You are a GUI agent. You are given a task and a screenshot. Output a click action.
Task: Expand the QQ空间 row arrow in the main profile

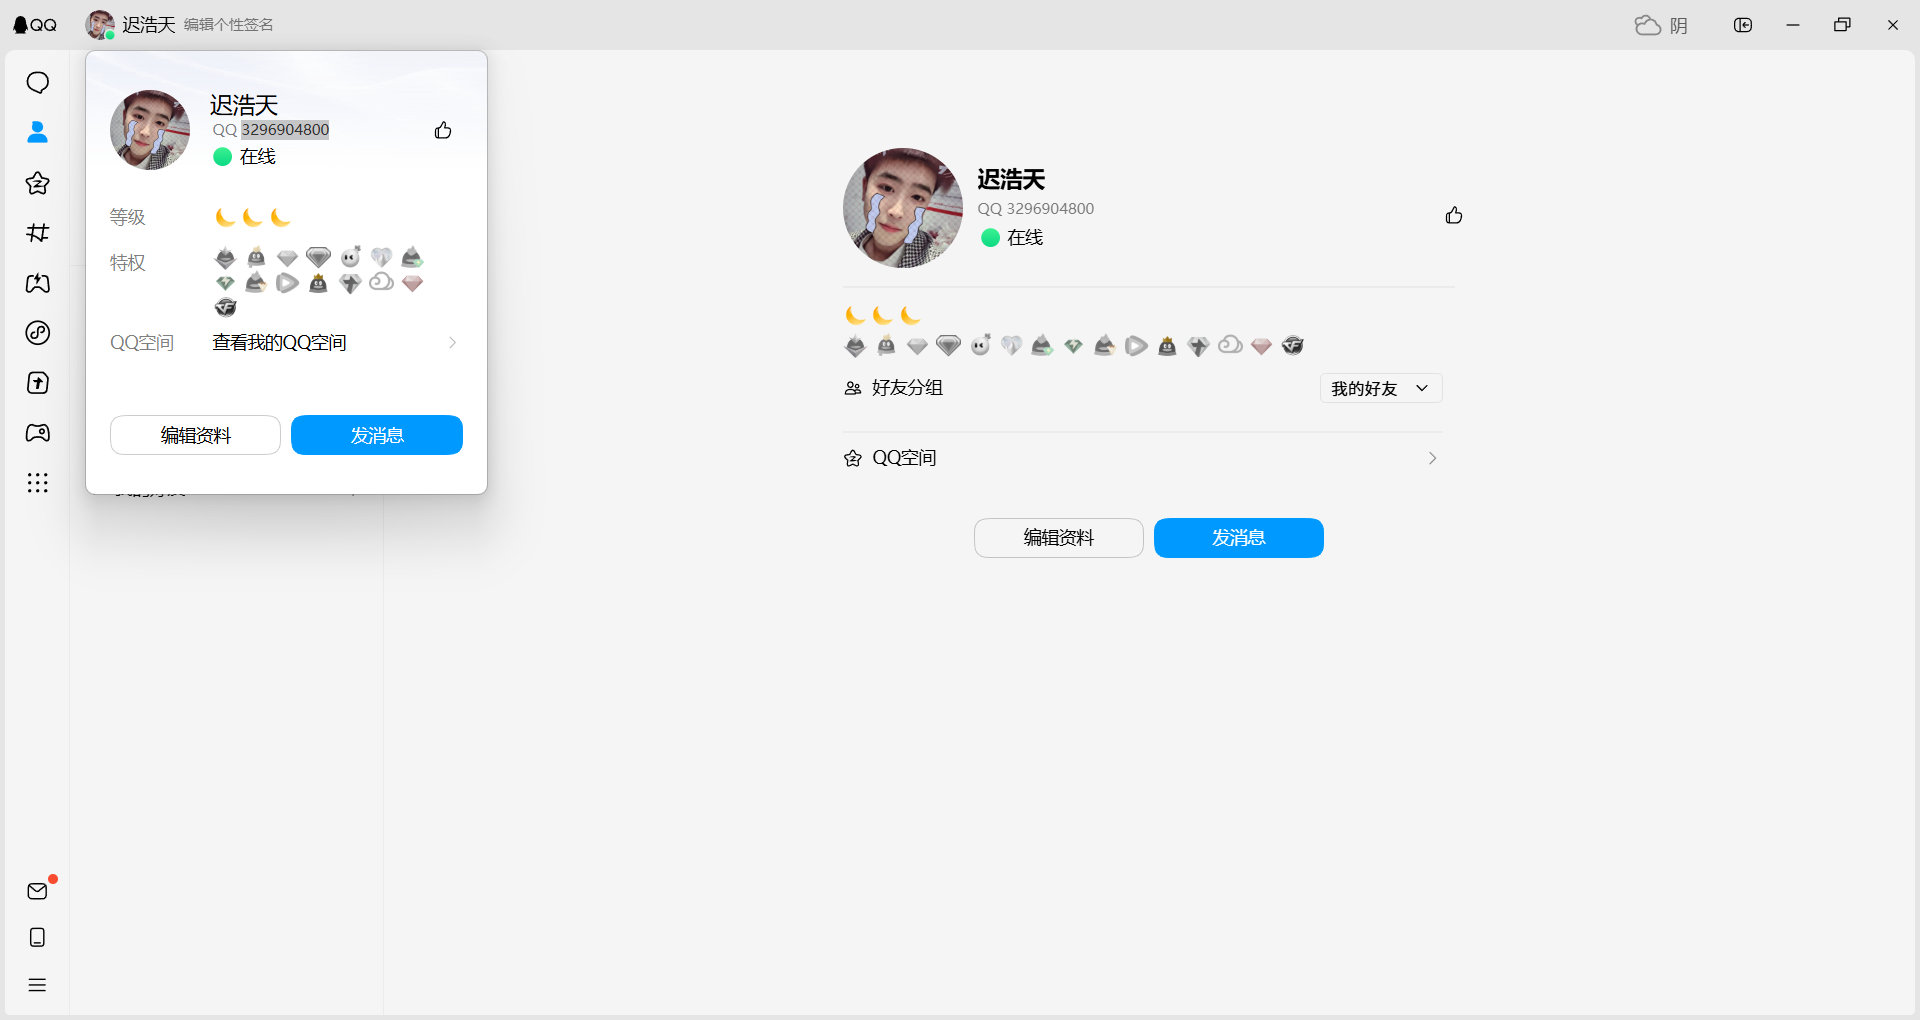1433,458
